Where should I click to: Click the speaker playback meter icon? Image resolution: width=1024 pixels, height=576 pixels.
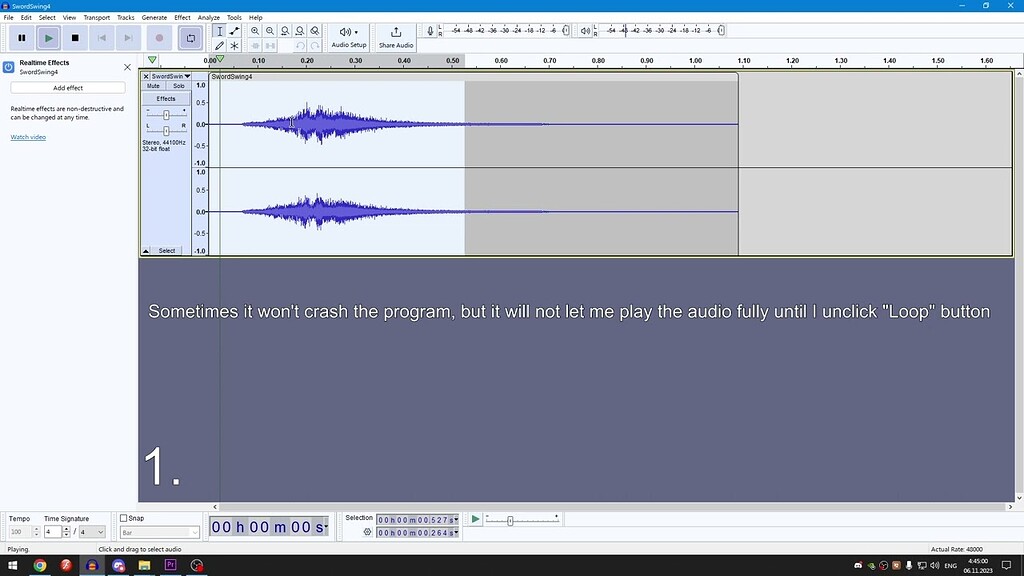[x=585, y=31]
